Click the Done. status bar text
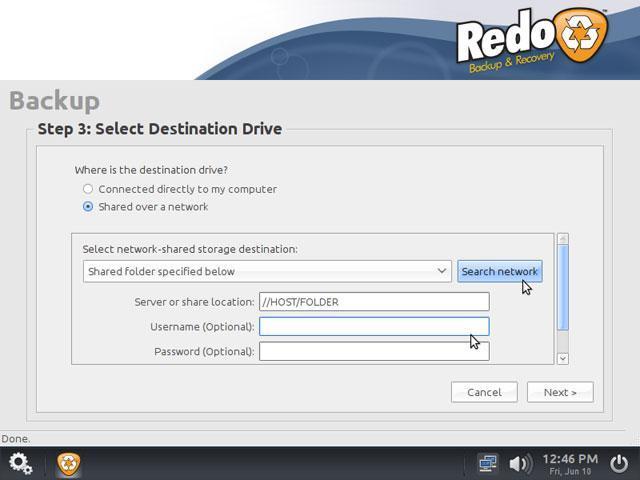This screenshot has width=640, height=480. click(16, 439)
